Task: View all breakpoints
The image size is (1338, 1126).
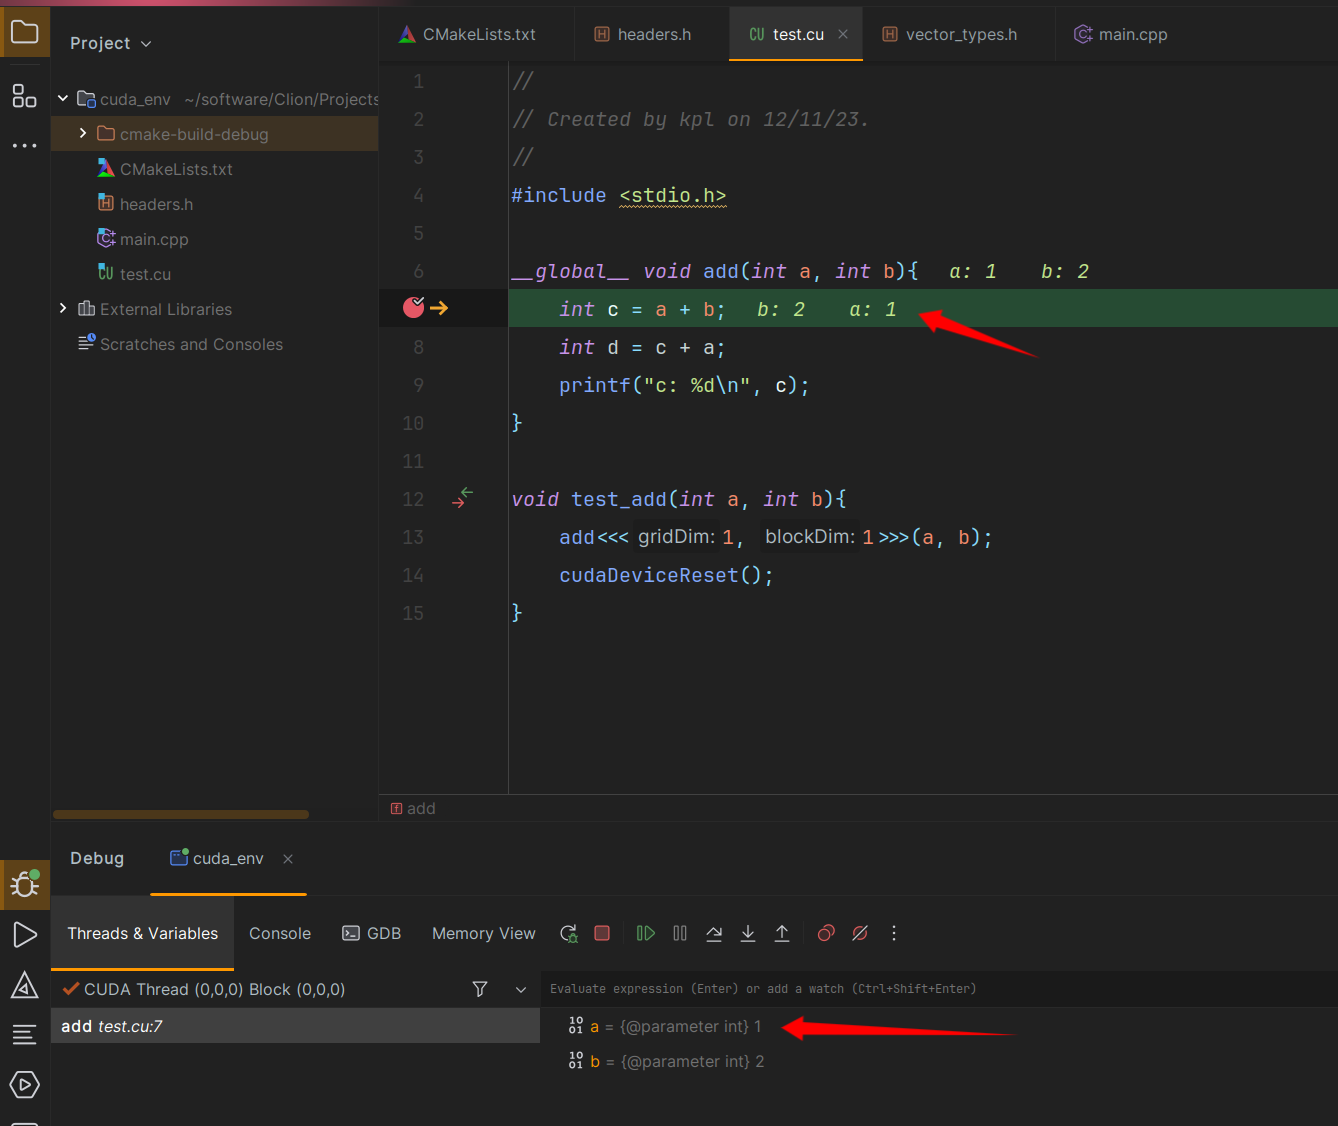Action: click(x=826, y=933)
